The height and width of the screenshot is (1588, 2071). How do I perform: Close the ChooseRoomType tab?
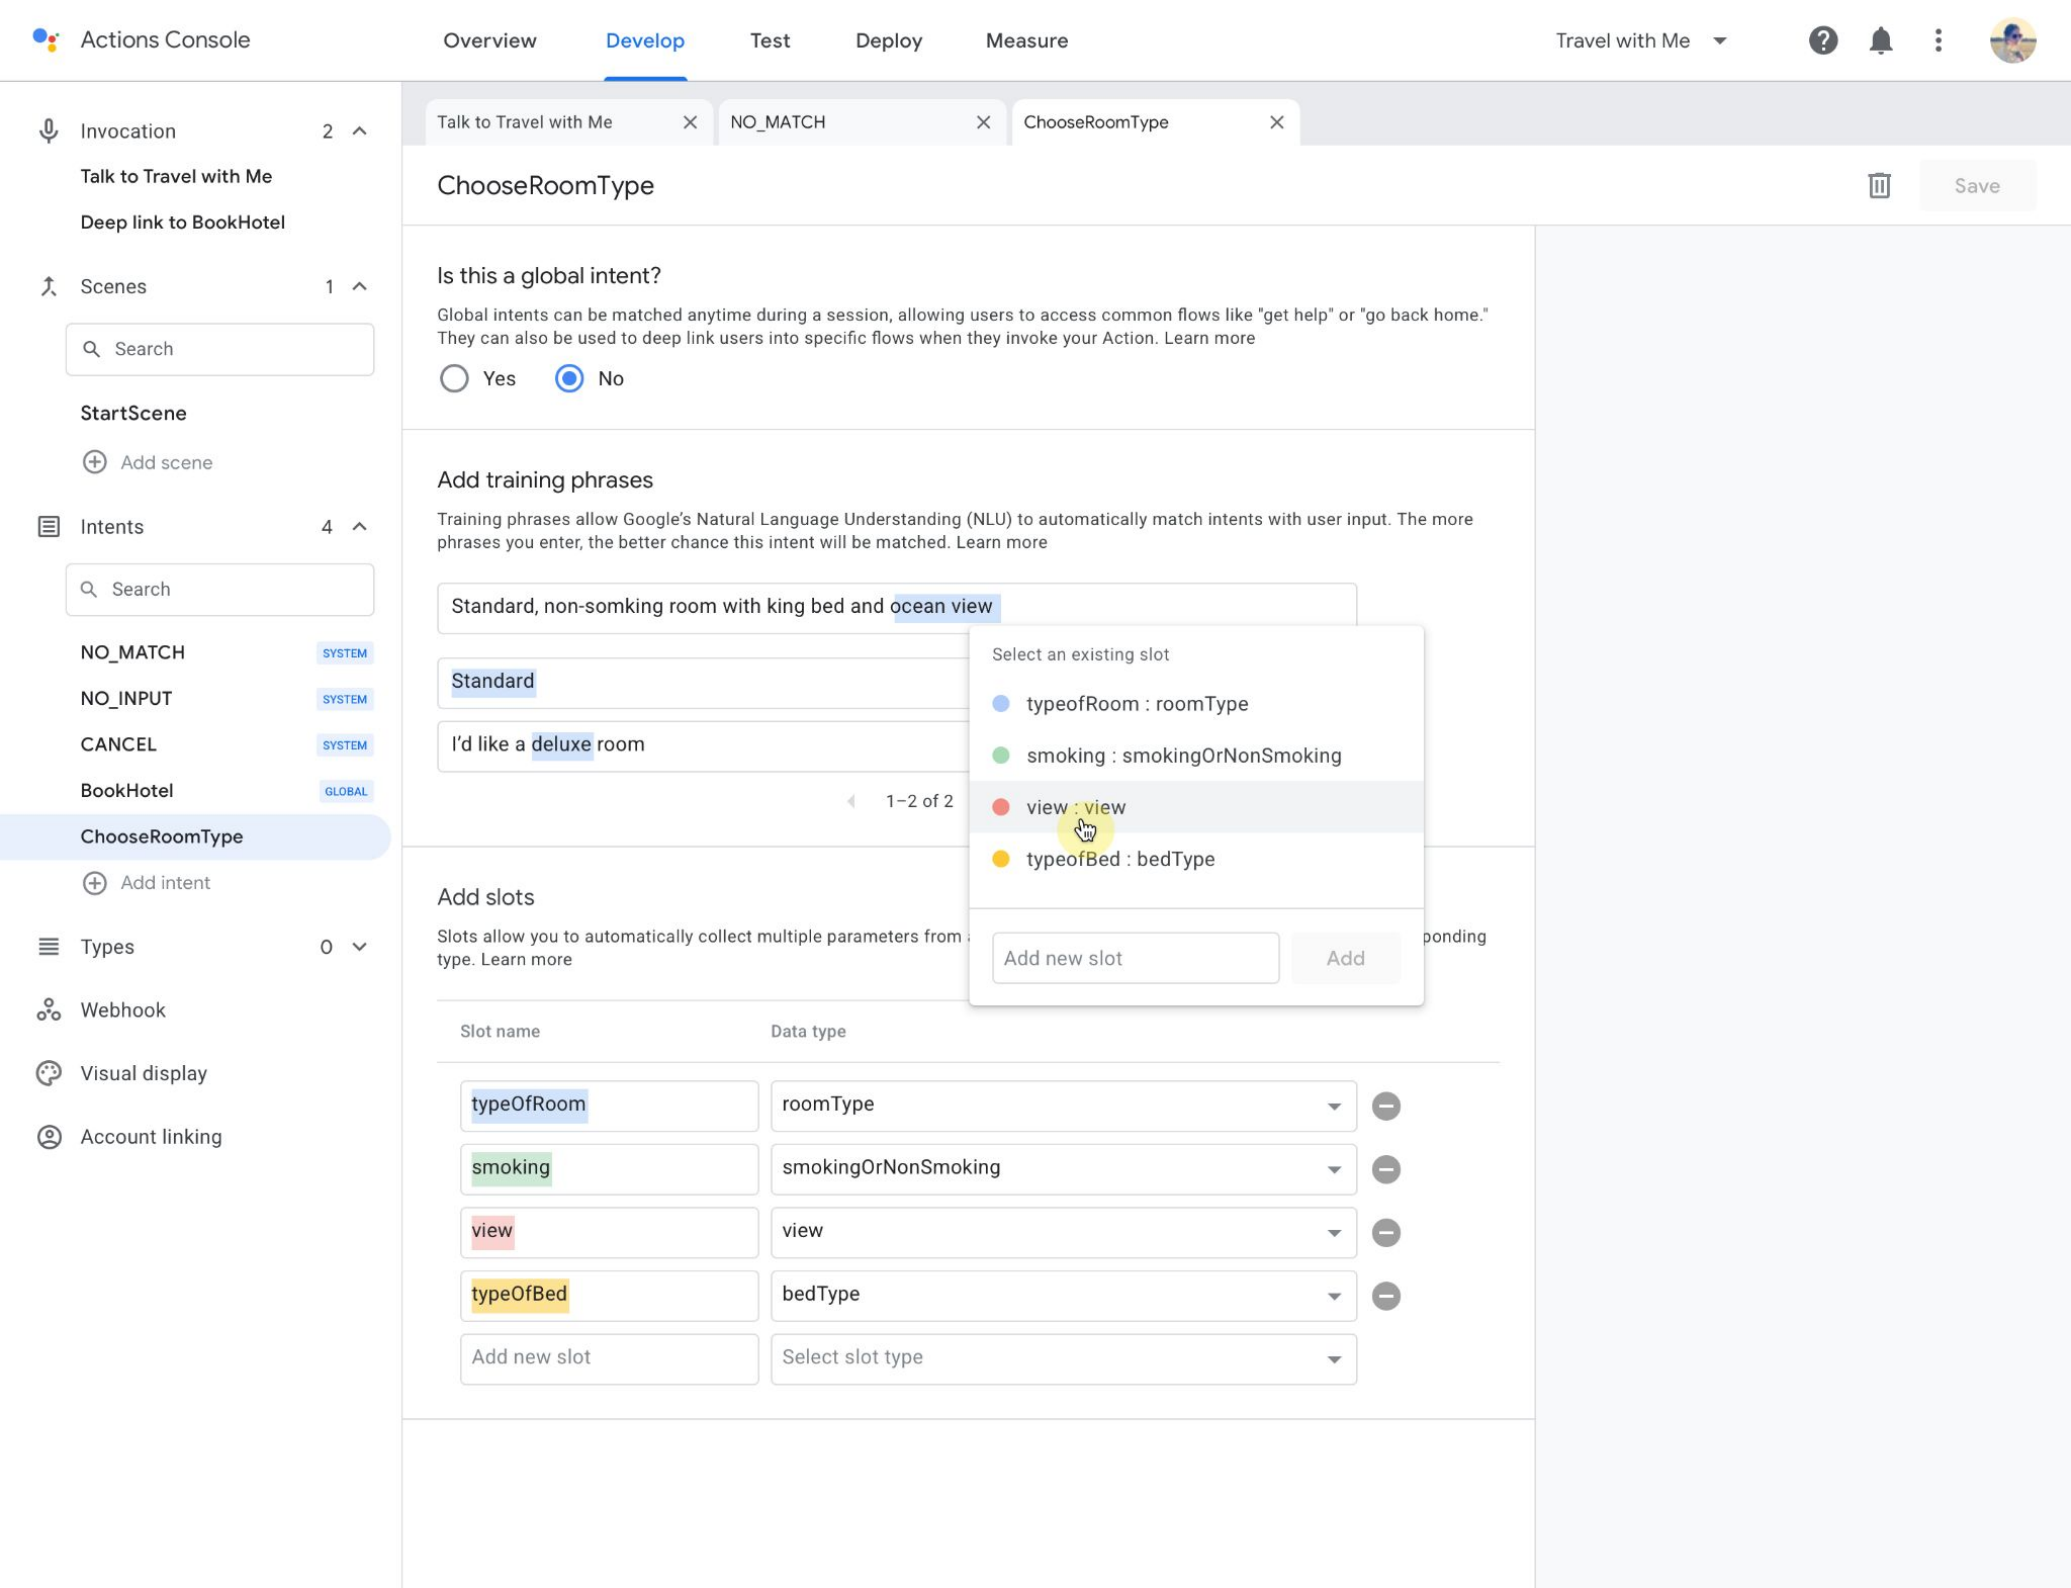coord(1276,122)
